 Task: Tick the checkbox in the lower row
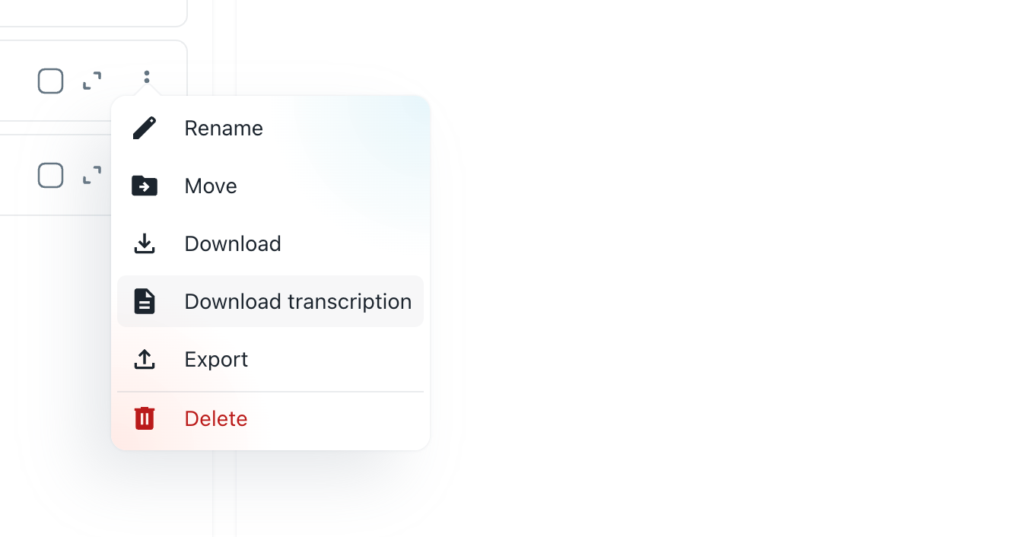[x=51, y=176]
